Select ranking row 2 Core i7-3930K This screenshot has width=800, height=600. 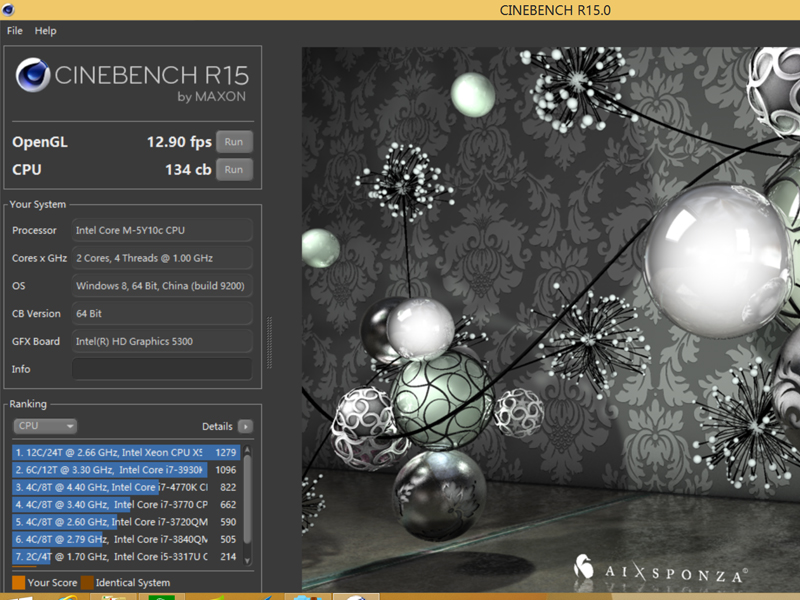coord(126,469)
